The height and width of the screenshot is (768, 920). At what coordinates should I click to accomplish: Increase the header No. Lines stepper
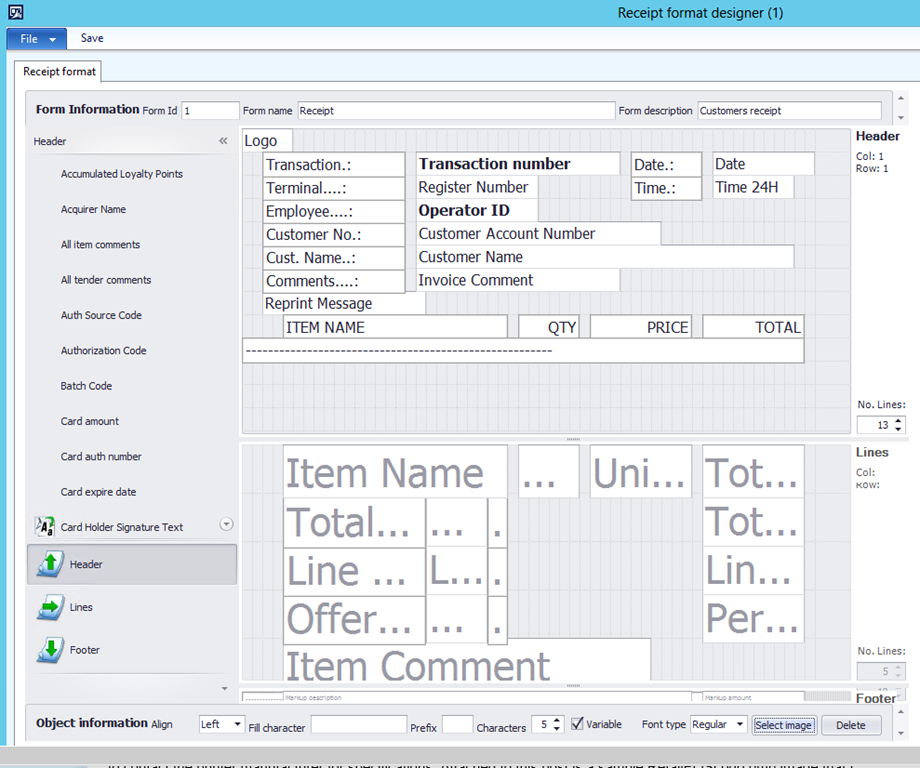pos(898,421)
